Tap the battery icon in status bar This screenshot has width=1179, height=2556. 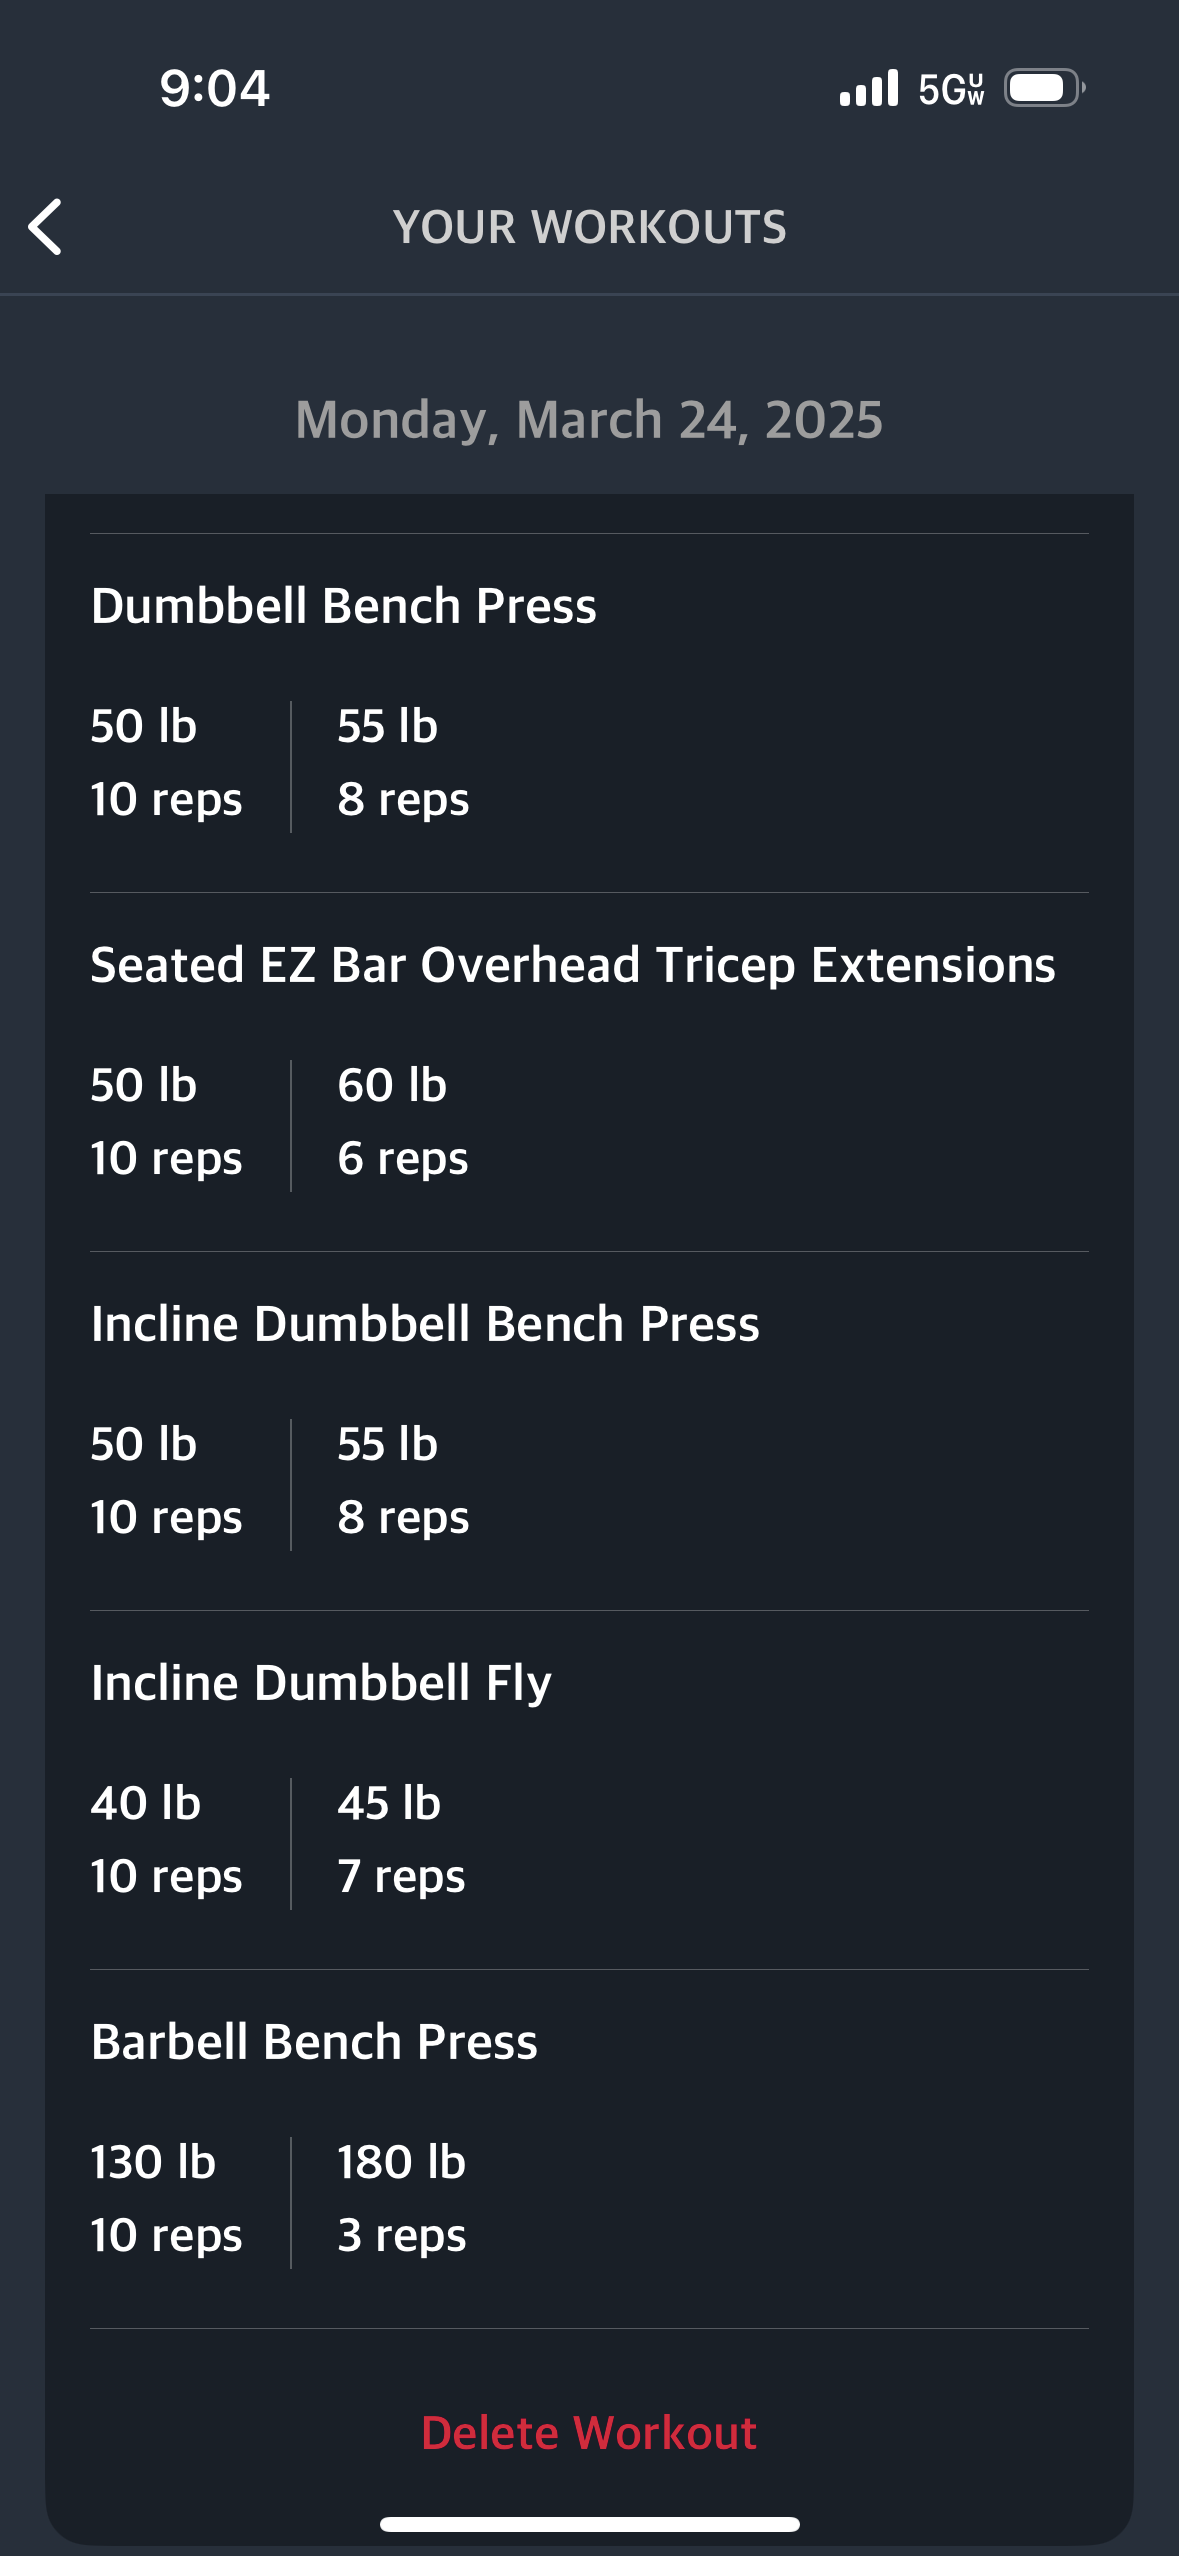[1045, 88]
